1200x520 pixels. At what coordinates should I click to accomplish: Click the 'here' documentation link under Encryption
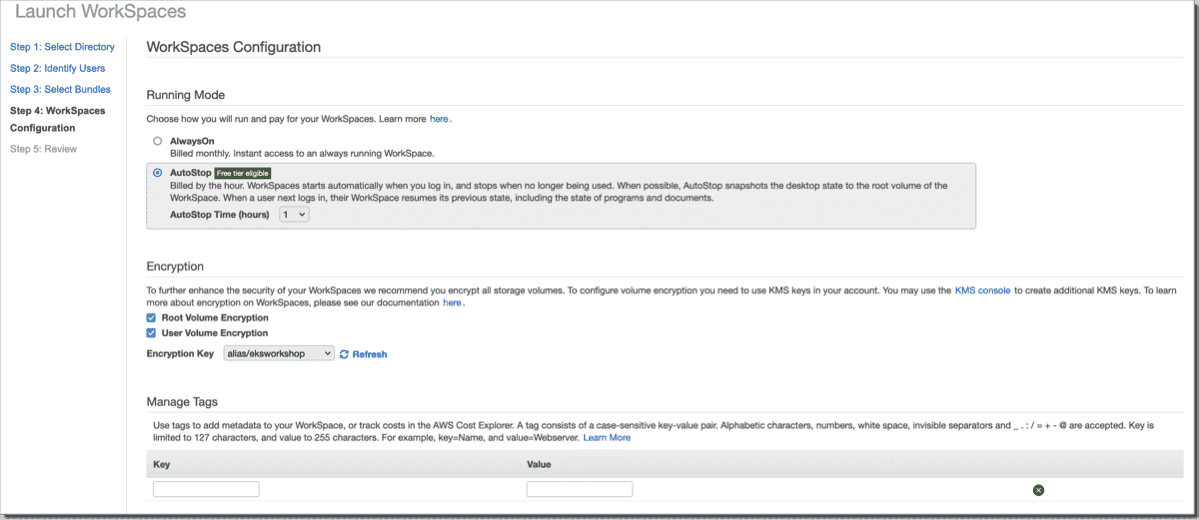(452, 302)
